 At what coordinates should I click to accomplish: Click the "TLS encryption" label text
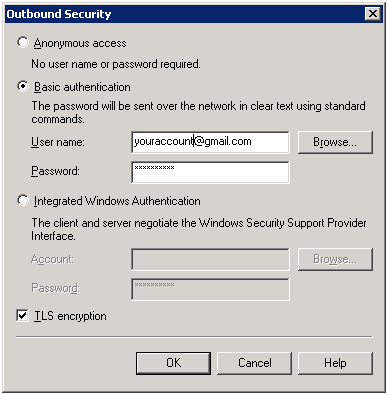[x=71, y=316]
